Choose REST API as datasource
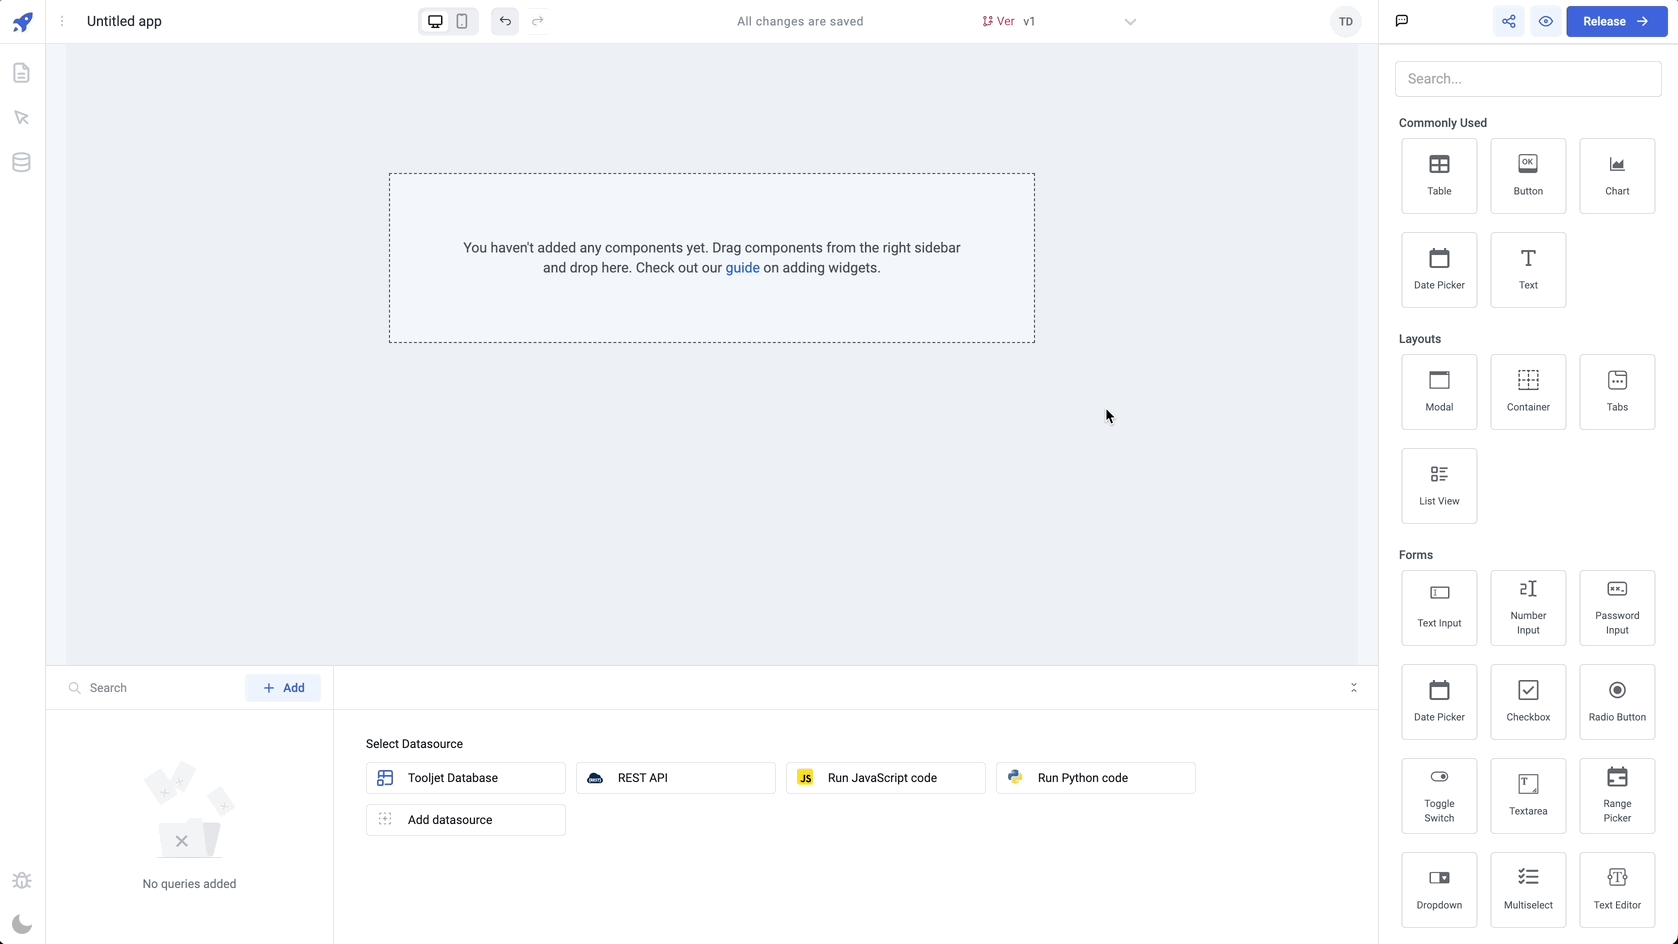The image size is (1678, 944). click(x=675, y=778)
